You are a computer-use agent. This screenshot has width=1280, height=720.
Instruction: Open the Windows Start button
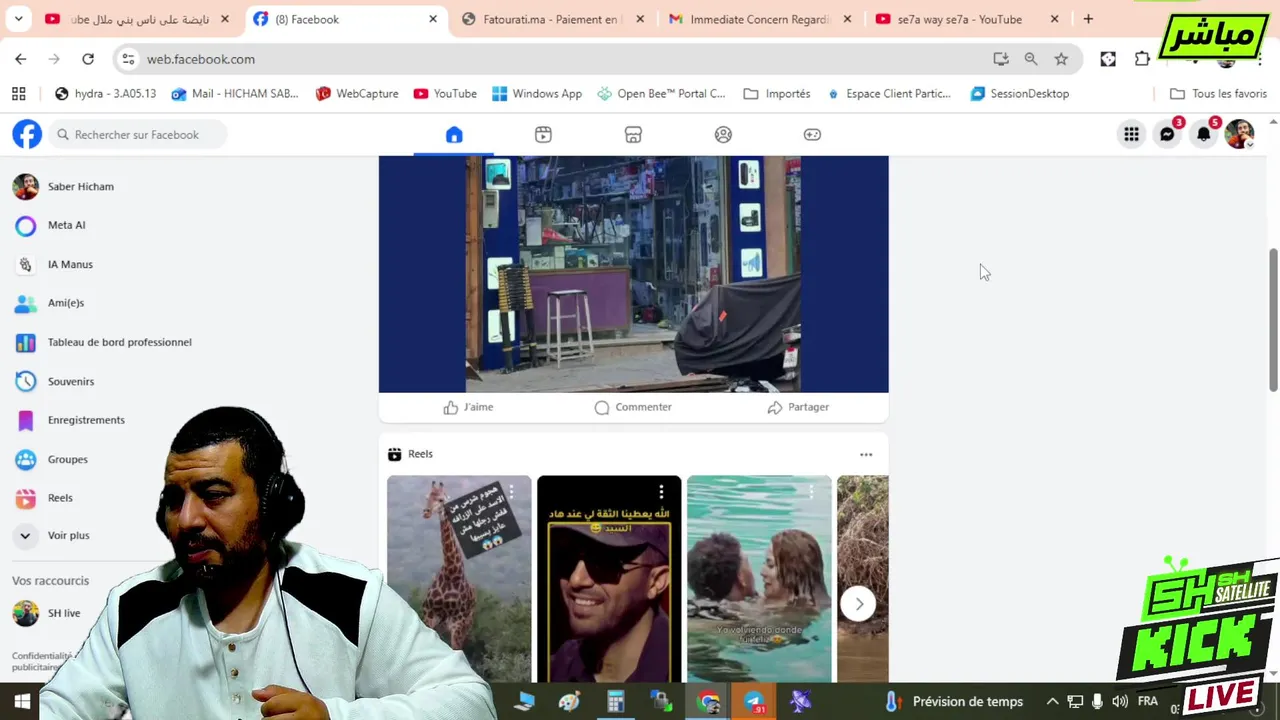(22, 701)
